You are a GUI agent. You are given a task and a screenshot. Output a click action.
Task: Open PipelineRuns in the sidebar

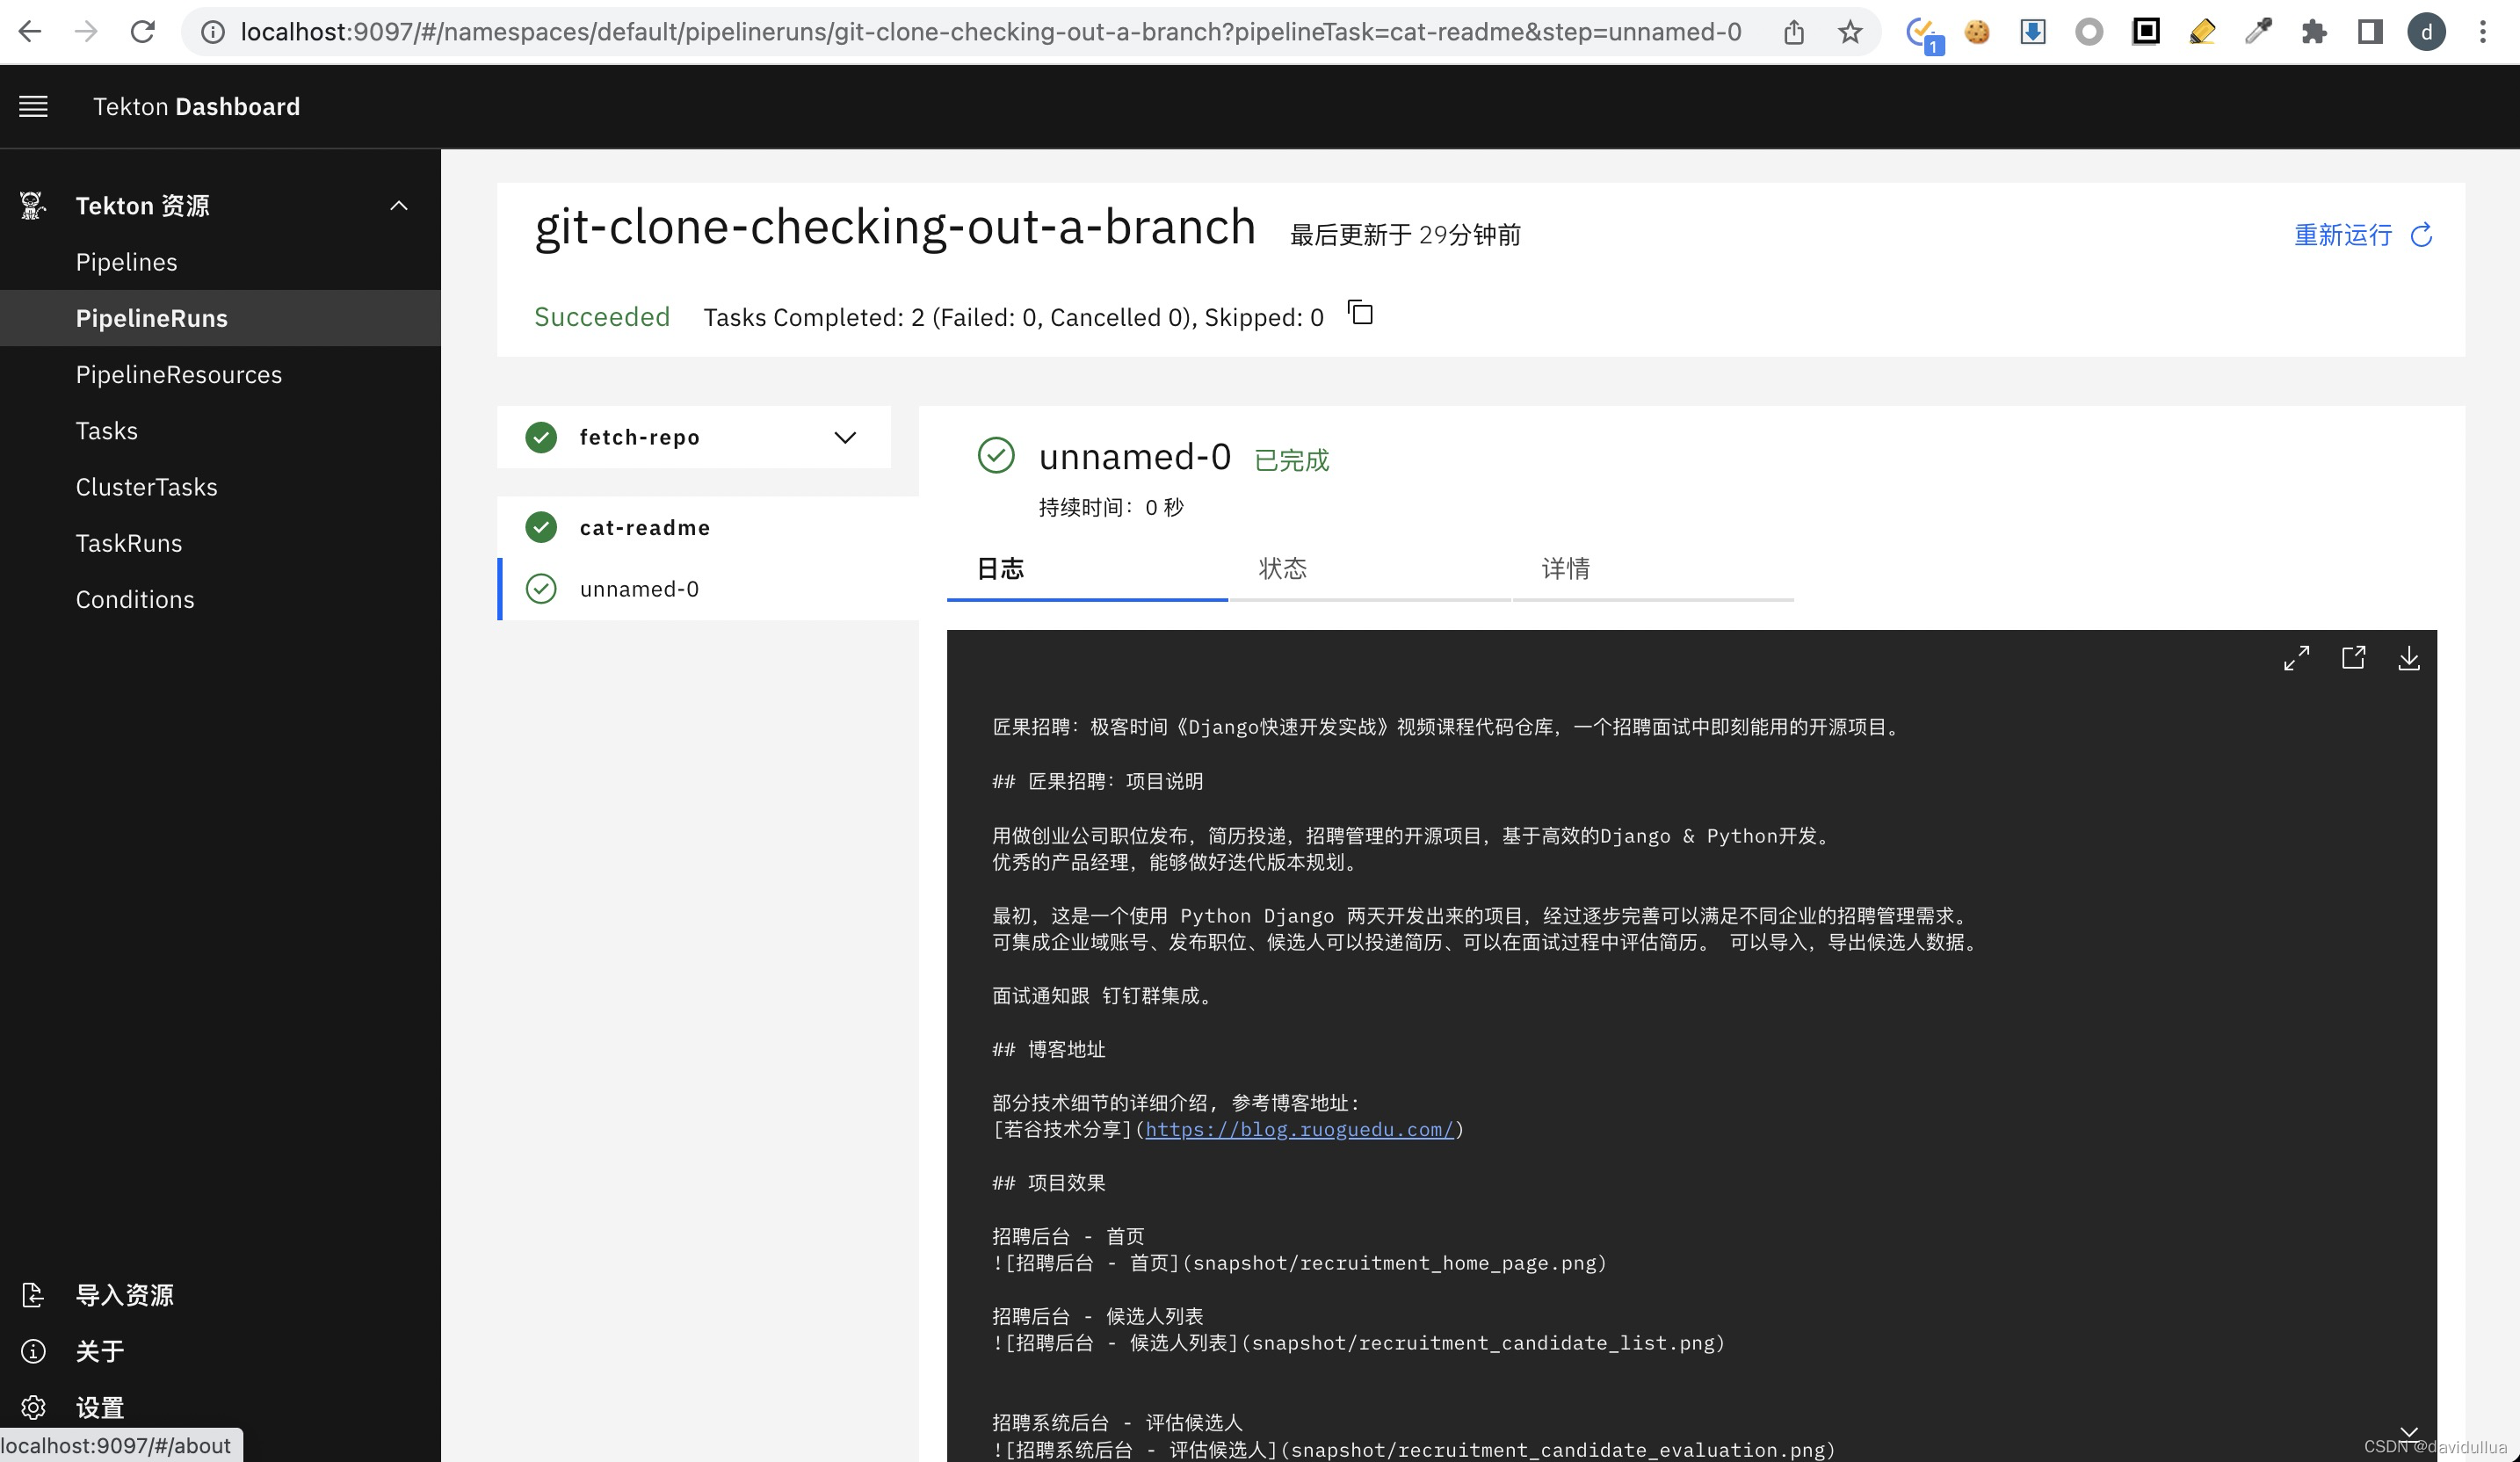[x=220, y=318]
